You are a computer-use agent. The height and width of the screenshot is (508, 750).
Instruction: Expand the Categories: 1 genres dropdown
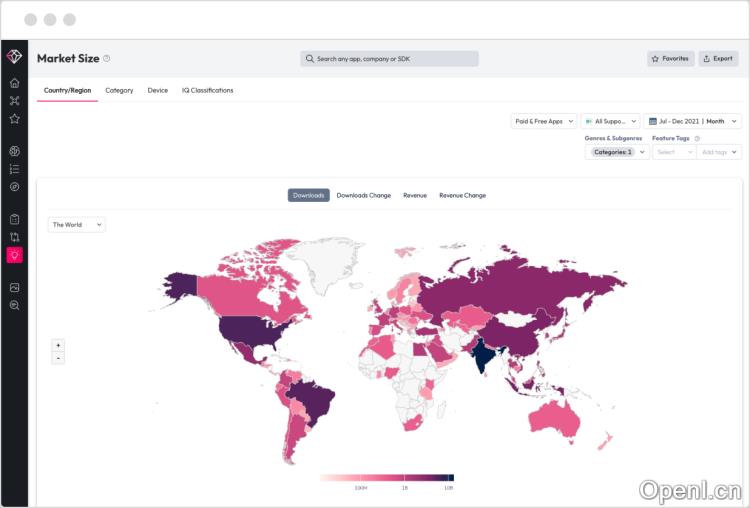coord(617,152)
